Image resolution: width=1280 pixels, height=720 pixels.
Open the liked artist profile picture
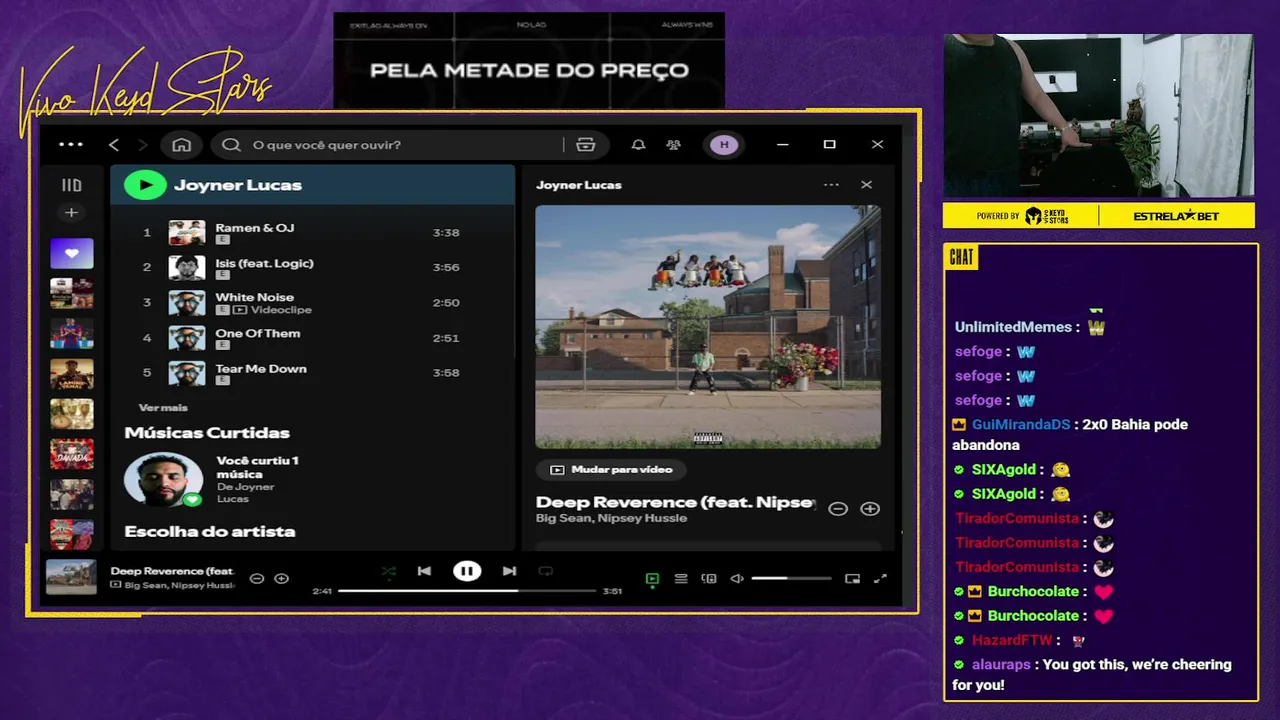[163, 480]
